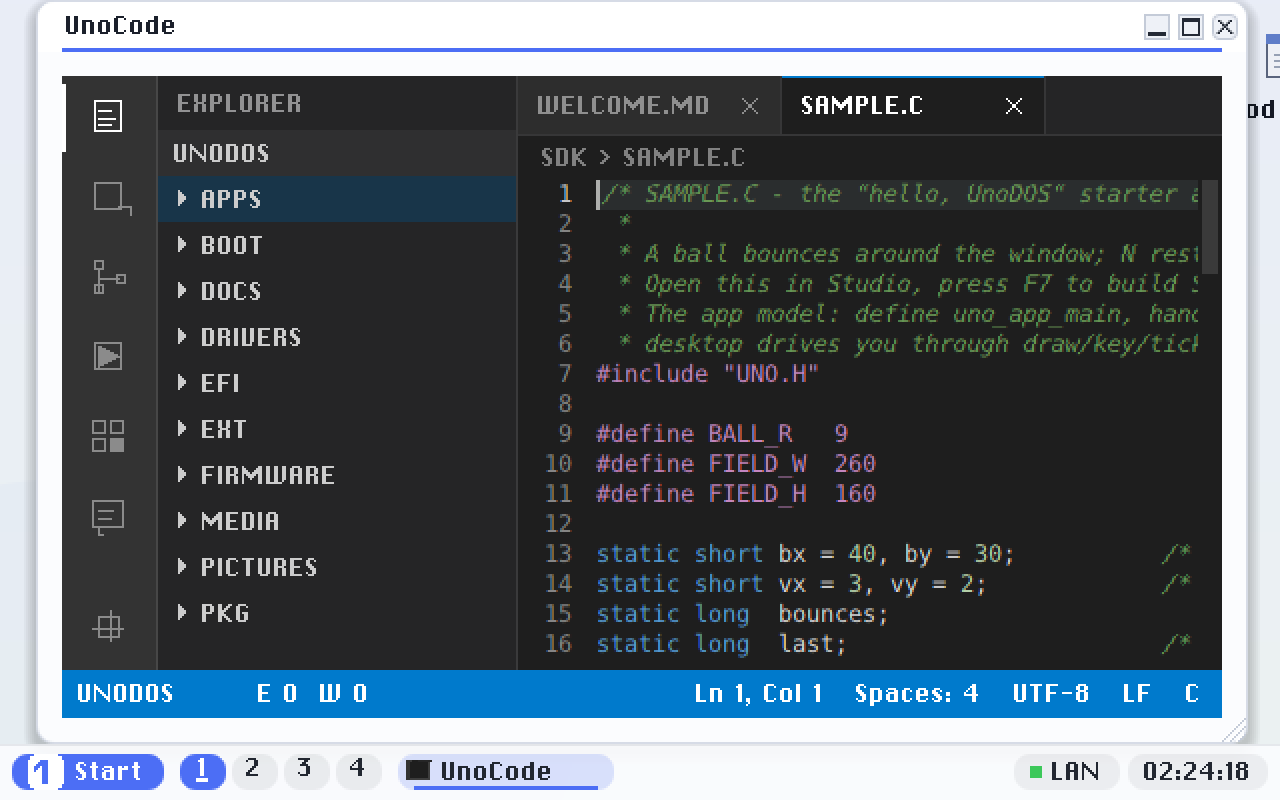1280x800 pixels.
Task: Click the #define BALL_R 9 line
Action: (x=722, y=434)
